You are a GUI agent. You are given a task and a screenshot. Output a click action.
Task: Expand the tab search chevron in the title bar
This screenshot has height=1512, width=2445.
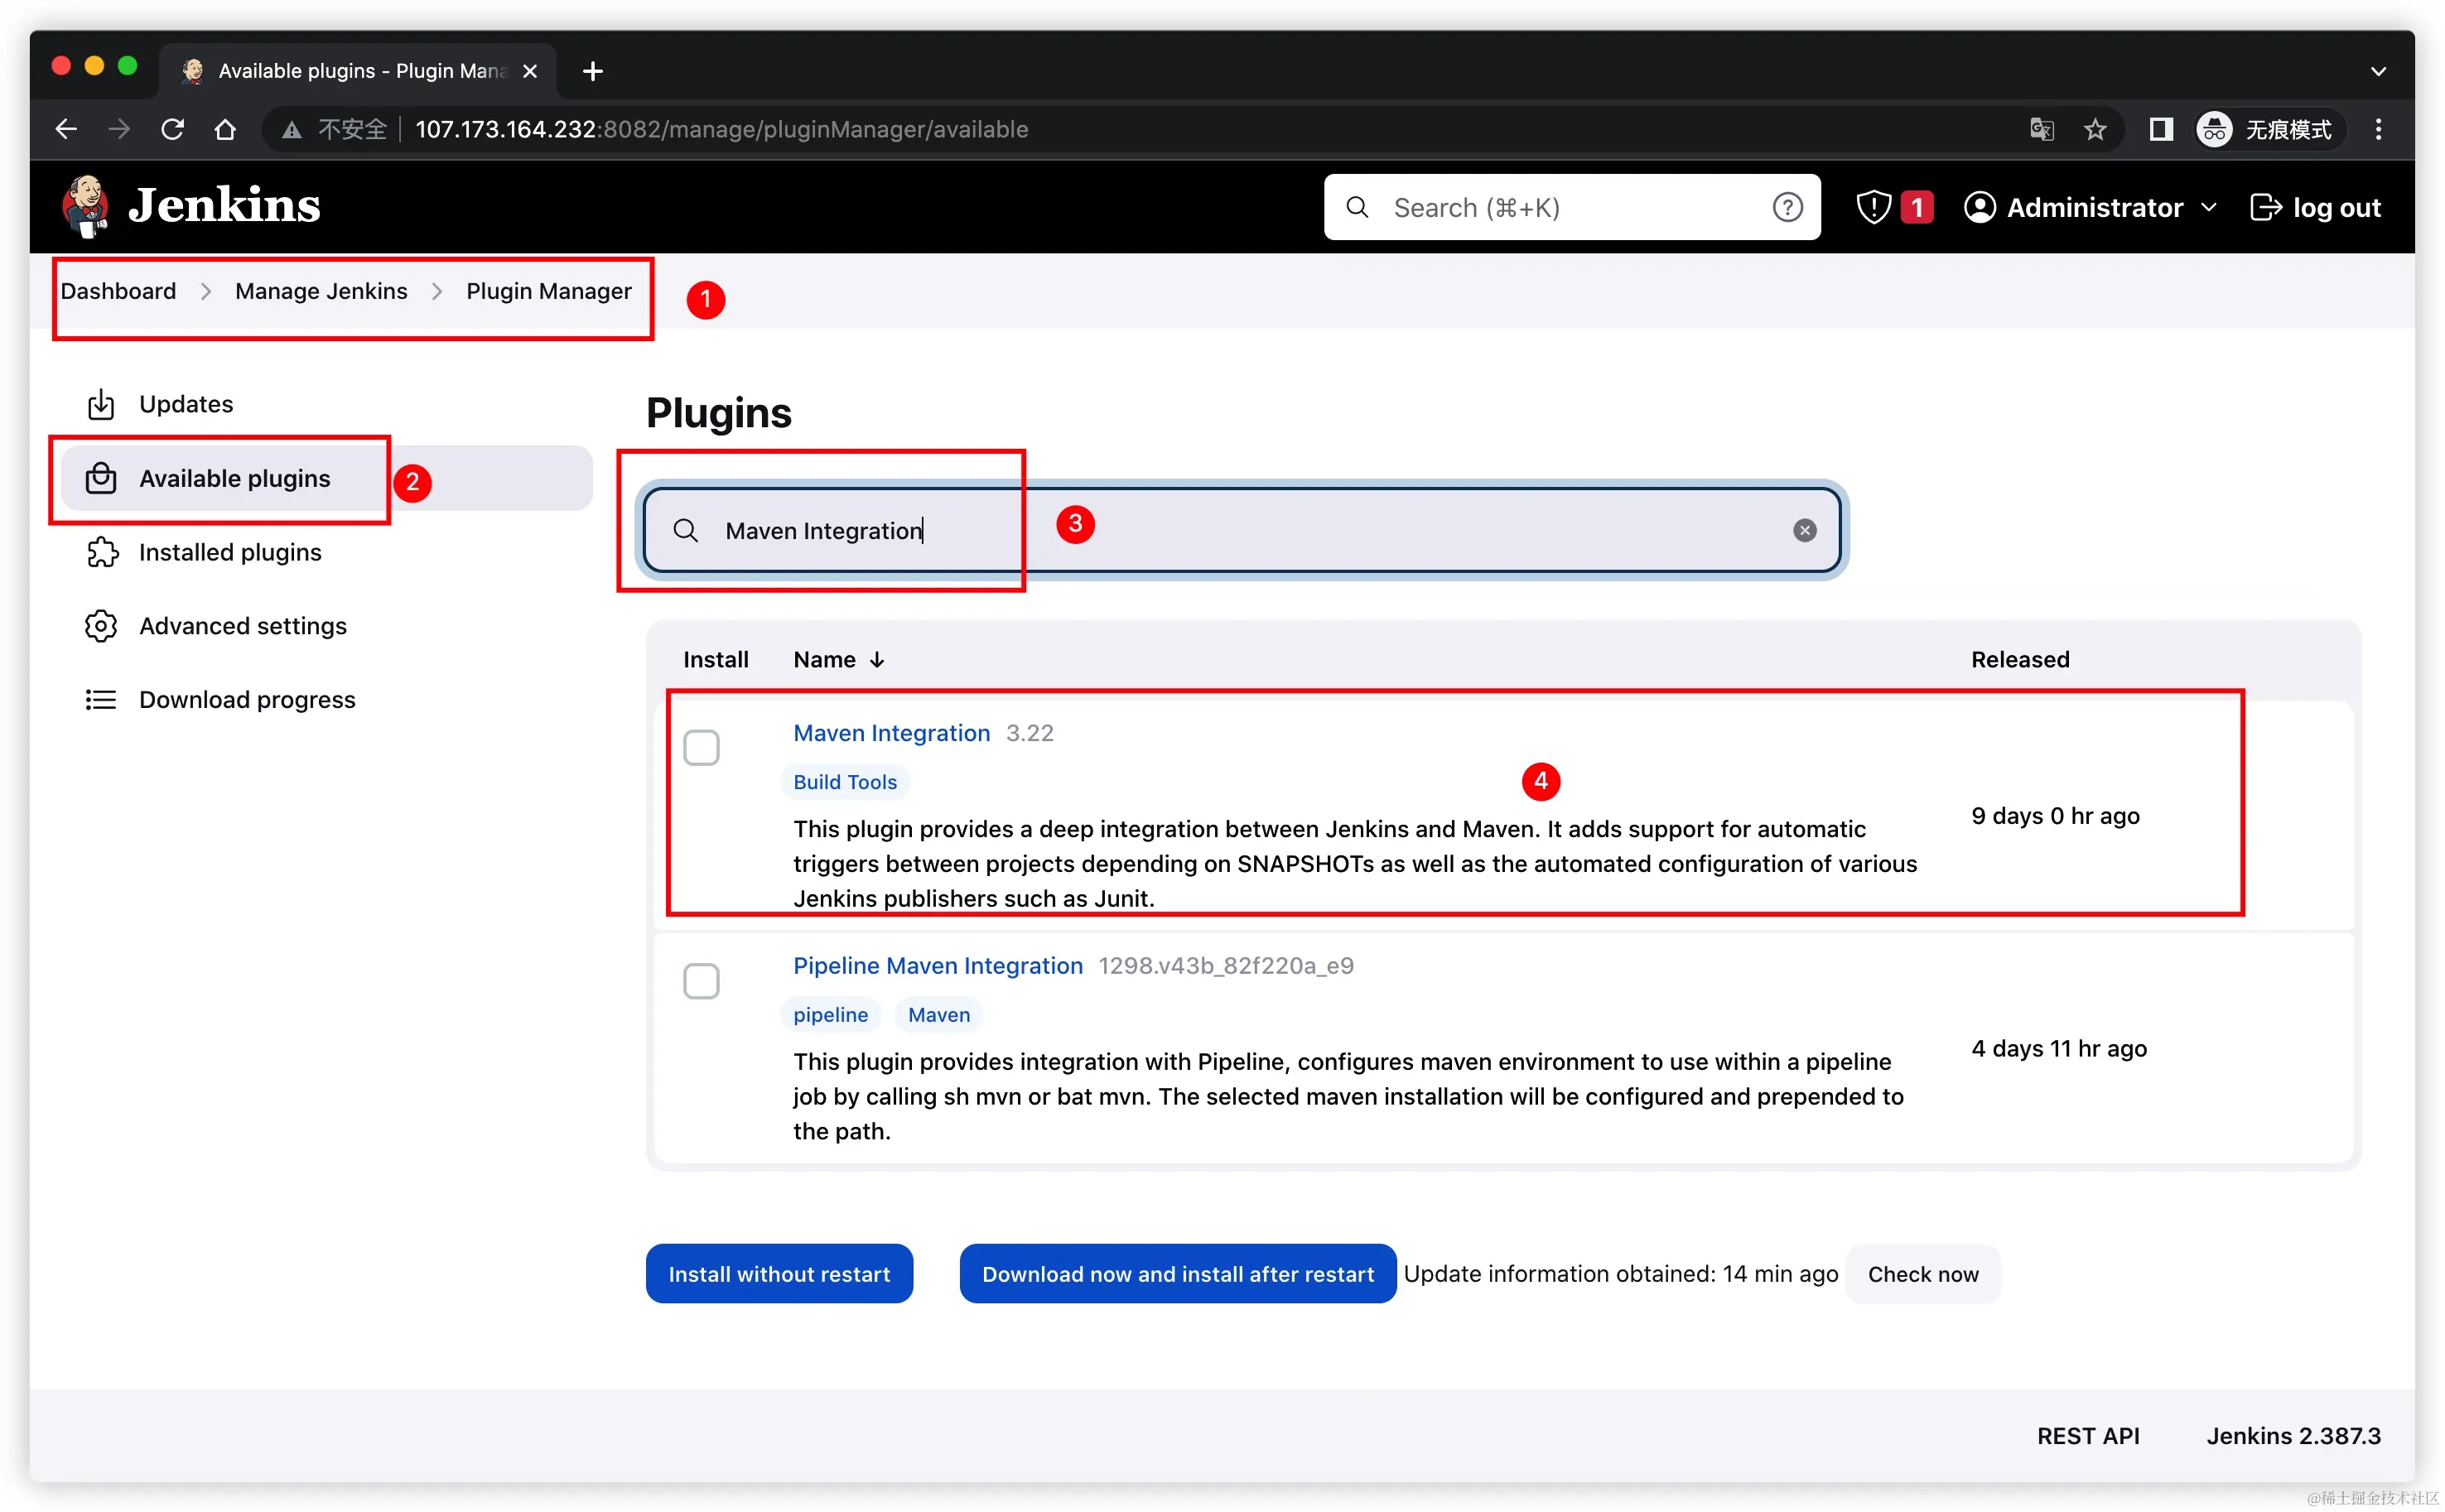pos(2378,72)
